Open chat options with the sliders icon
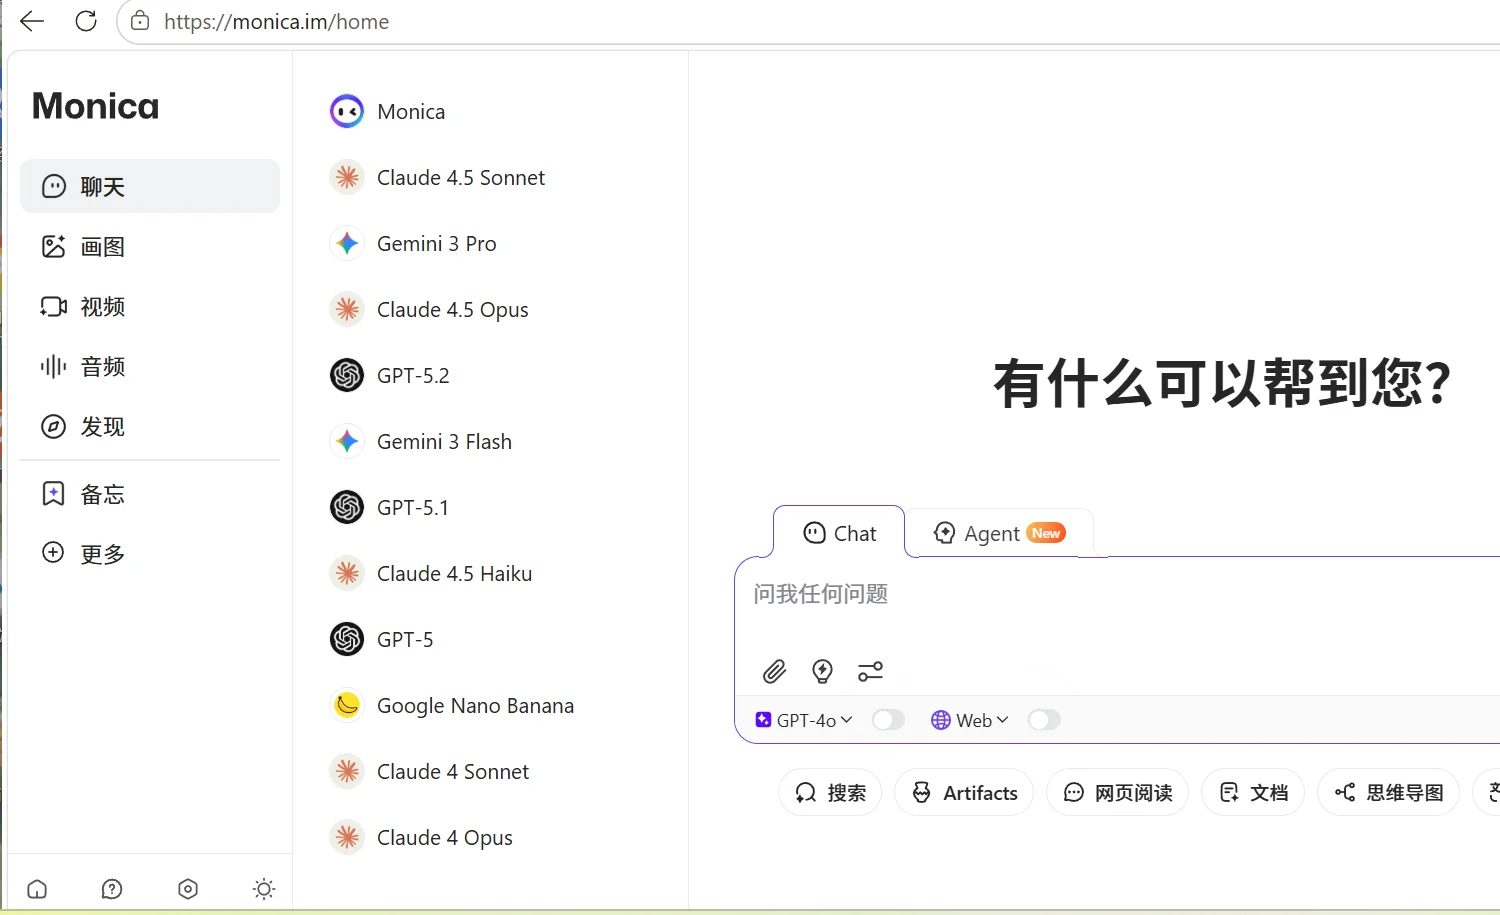 870,671
